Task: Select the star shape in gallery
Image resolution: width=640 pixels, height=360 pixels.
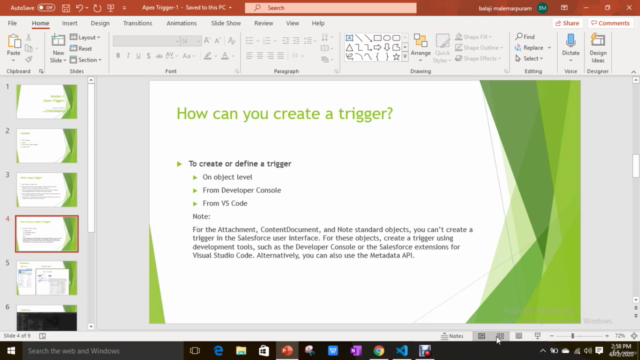Action: [x=396, y=57]
